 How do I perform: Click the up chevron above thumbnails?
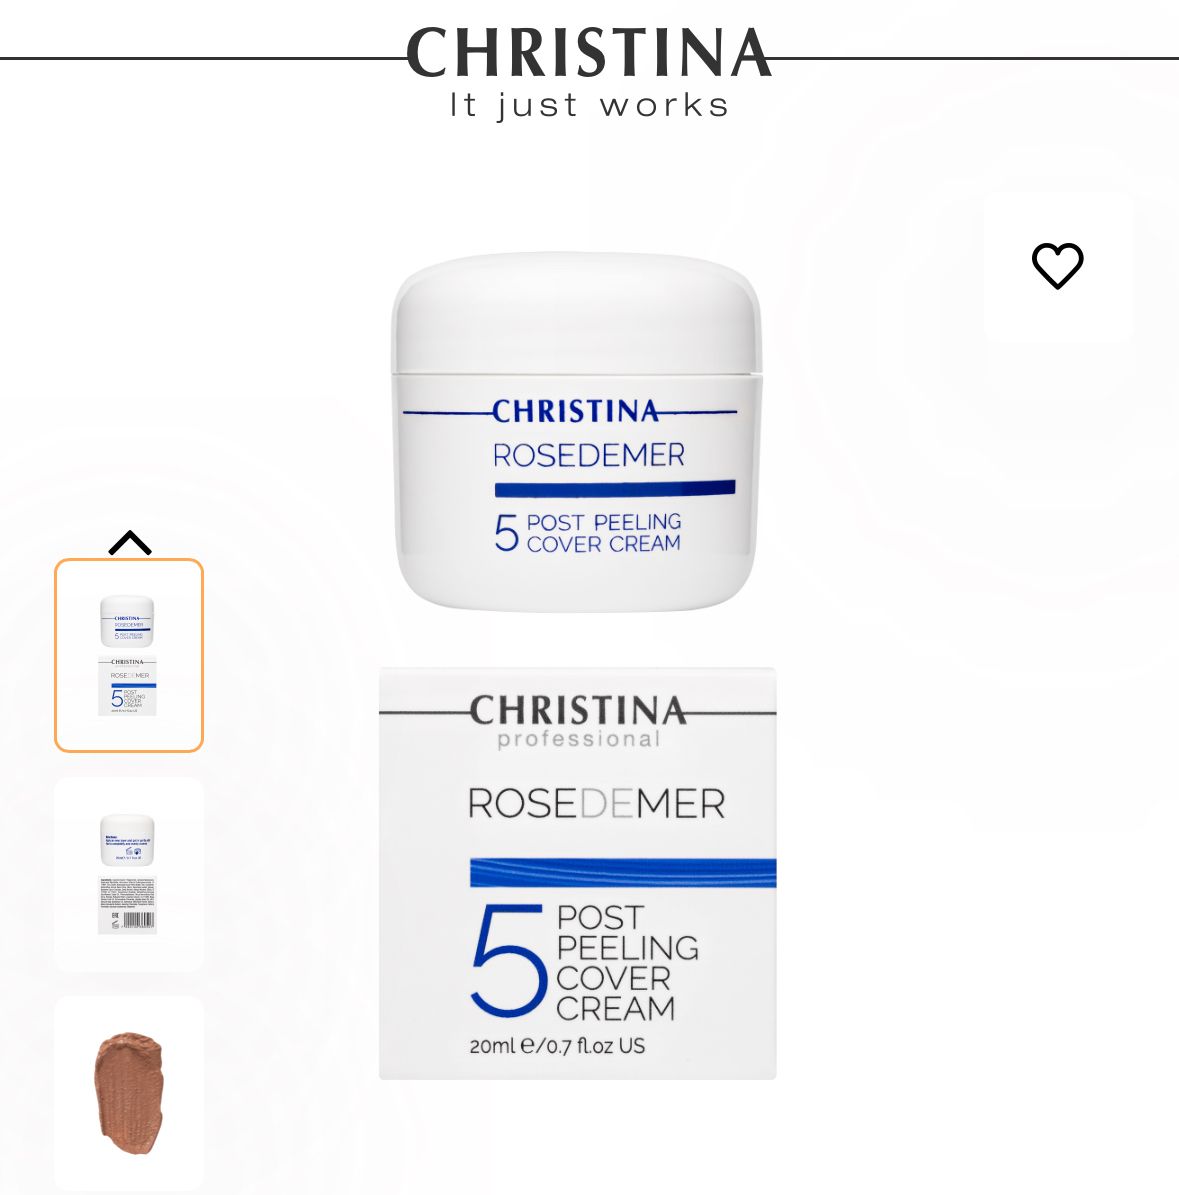pos(130,543)
